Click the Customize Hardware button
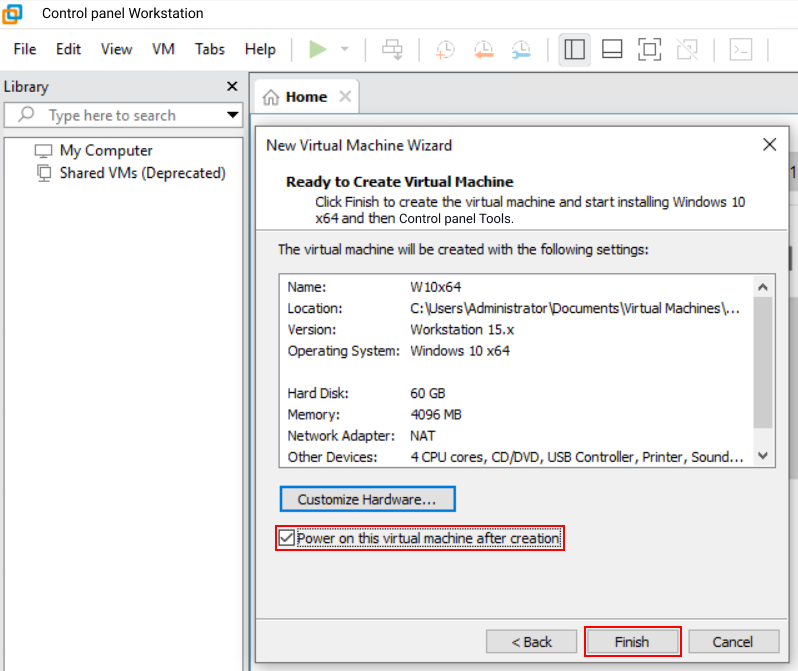 (x=367, y=498)
